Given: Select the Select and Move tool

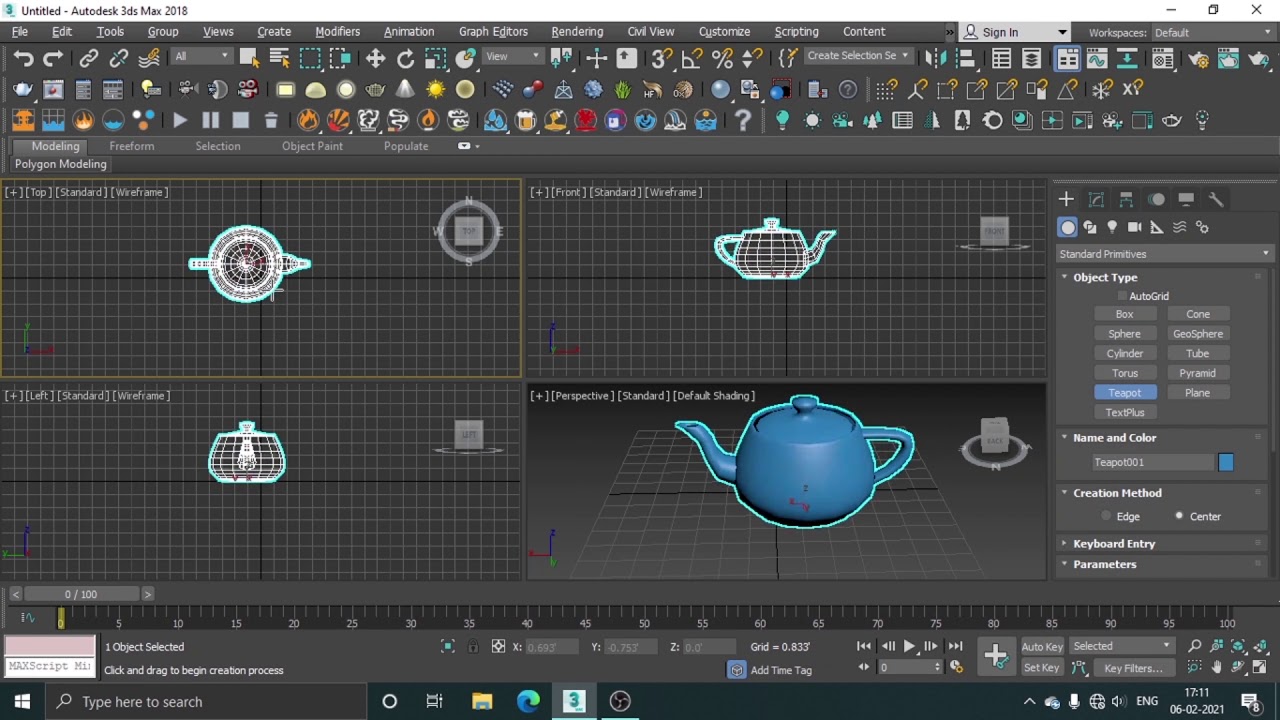Looking at the screenshot, I should click(x=375, y=59).
